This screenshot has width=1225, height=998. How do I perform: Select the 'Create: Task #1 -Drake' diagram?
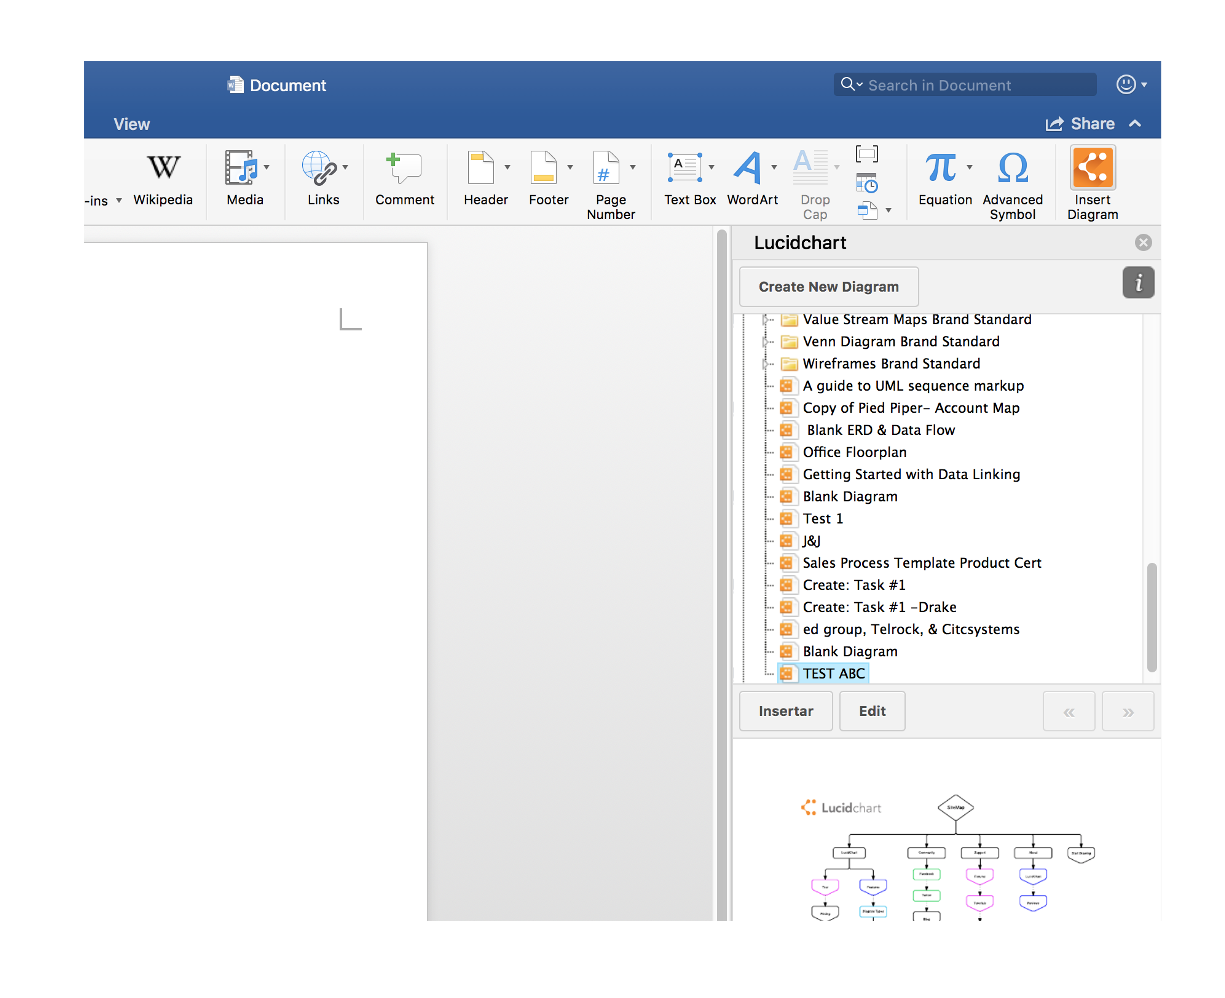coord(880,607)
